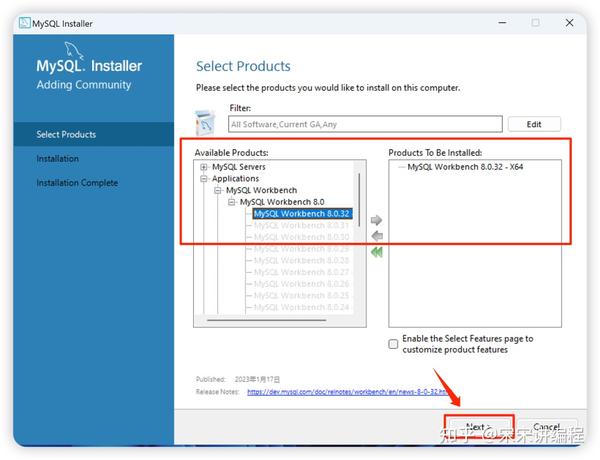Collapse the Applications tree node
The image size is (600, 460).
(204, 179)
